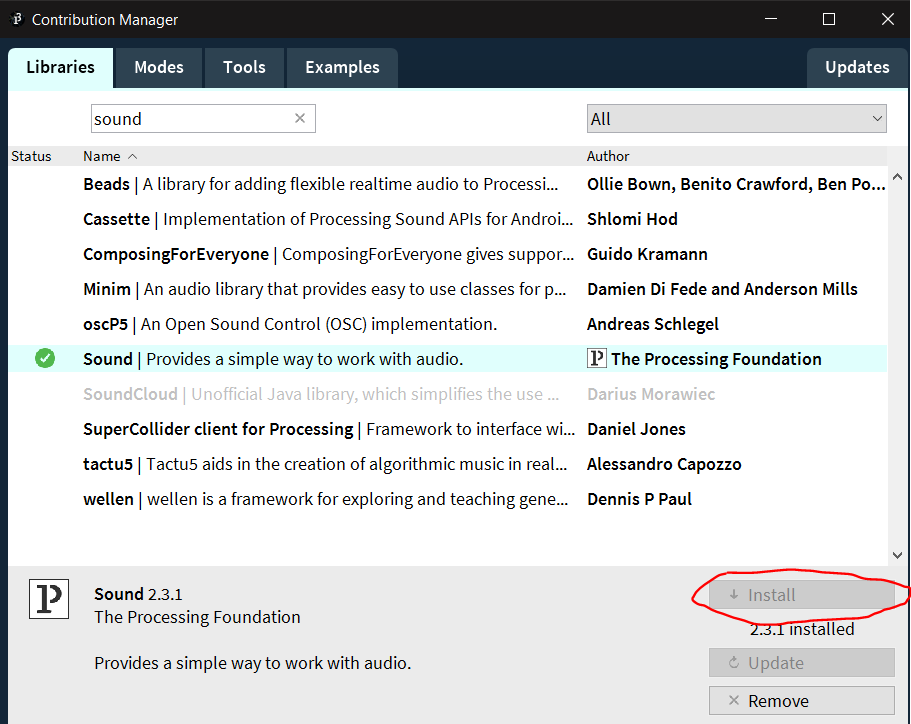Maximize the Contribution Manager window

click(x=829, y=19)
